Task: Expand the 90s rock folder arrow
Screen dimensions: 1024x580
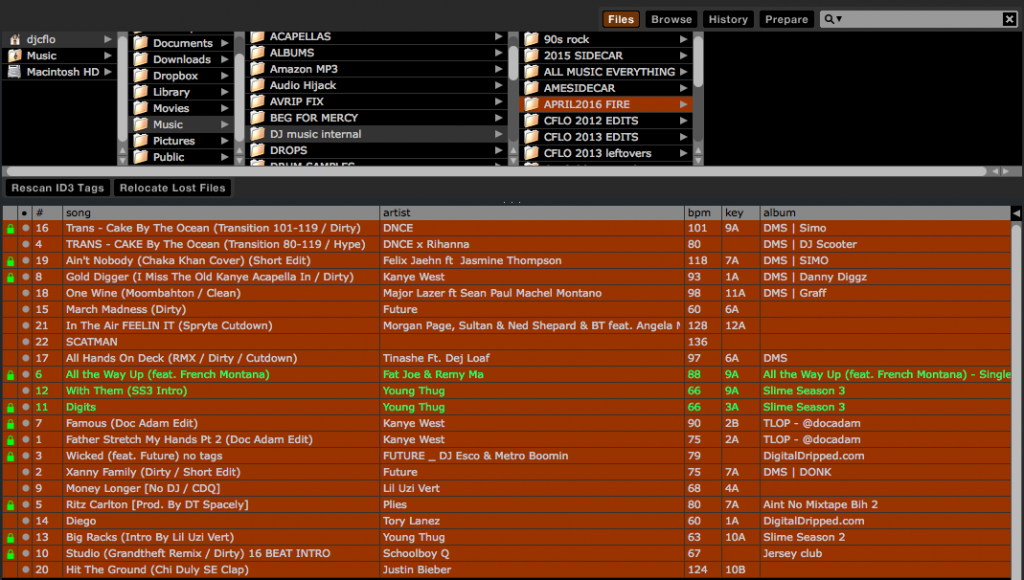Action: (683, 39)
